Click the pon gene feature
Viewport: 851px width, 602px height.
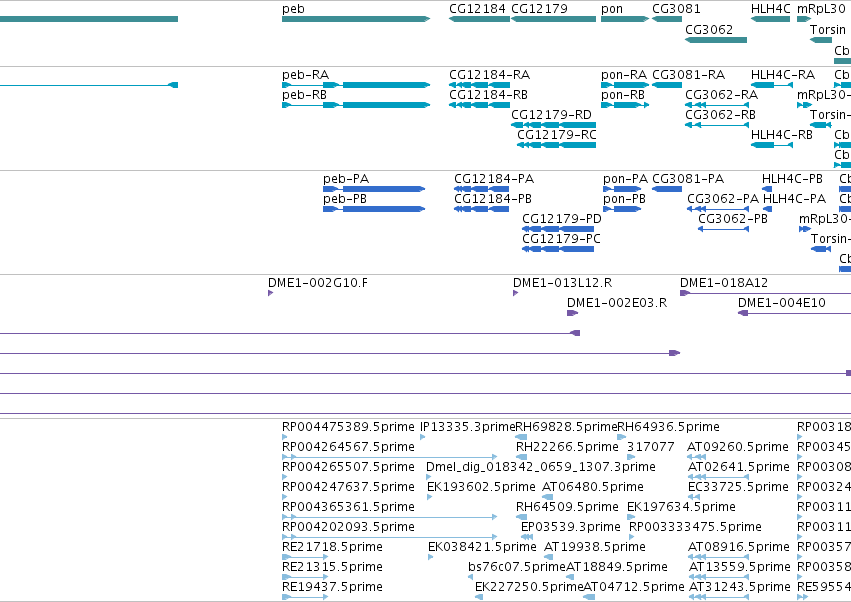[625, 19]
